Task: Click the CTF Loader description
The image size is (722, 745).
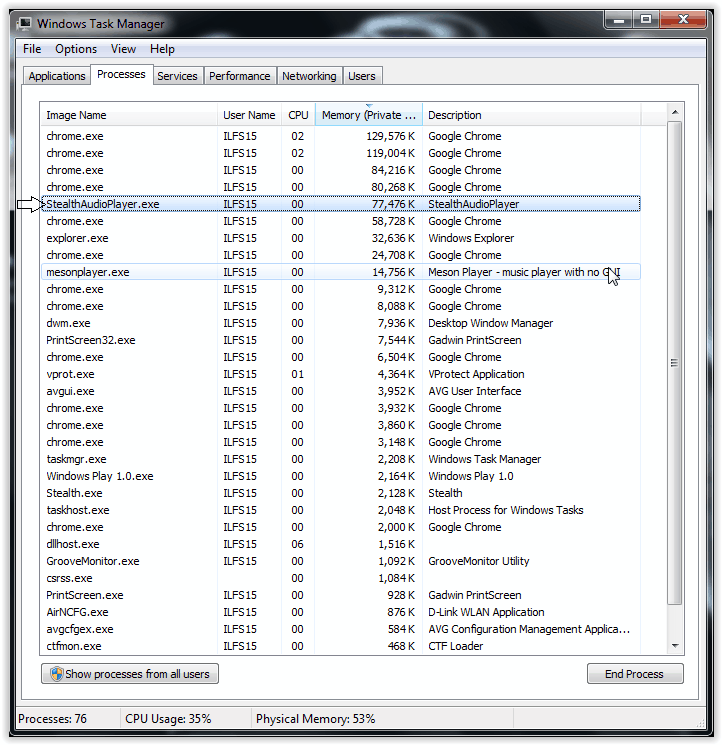Action: 456,646
